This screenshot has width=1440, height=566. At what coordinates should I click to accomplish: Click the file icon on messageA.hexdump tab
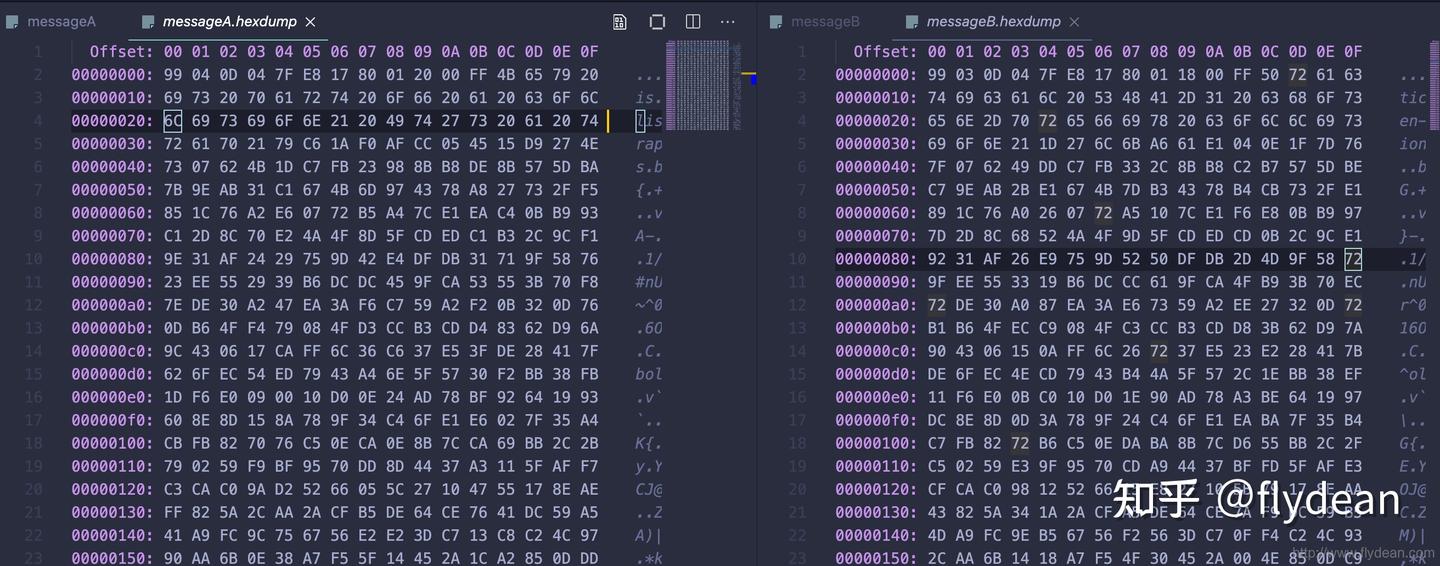pos(148,22)
